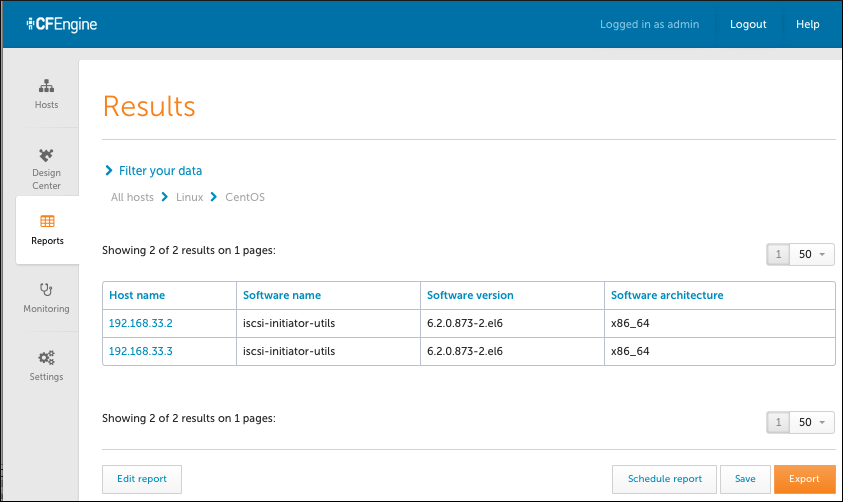Open the Help menu item
Screen dimensions: 843x502
pos(808,24)
